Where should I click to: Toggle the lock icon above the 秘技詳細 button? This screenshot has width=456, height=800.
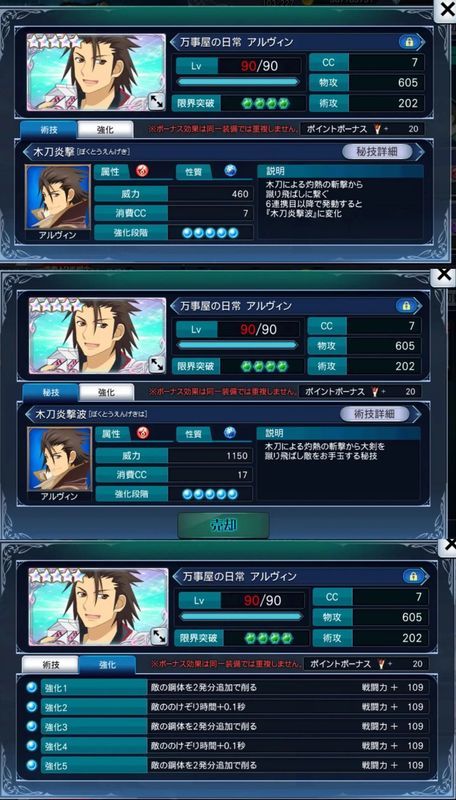coord(409,42)
